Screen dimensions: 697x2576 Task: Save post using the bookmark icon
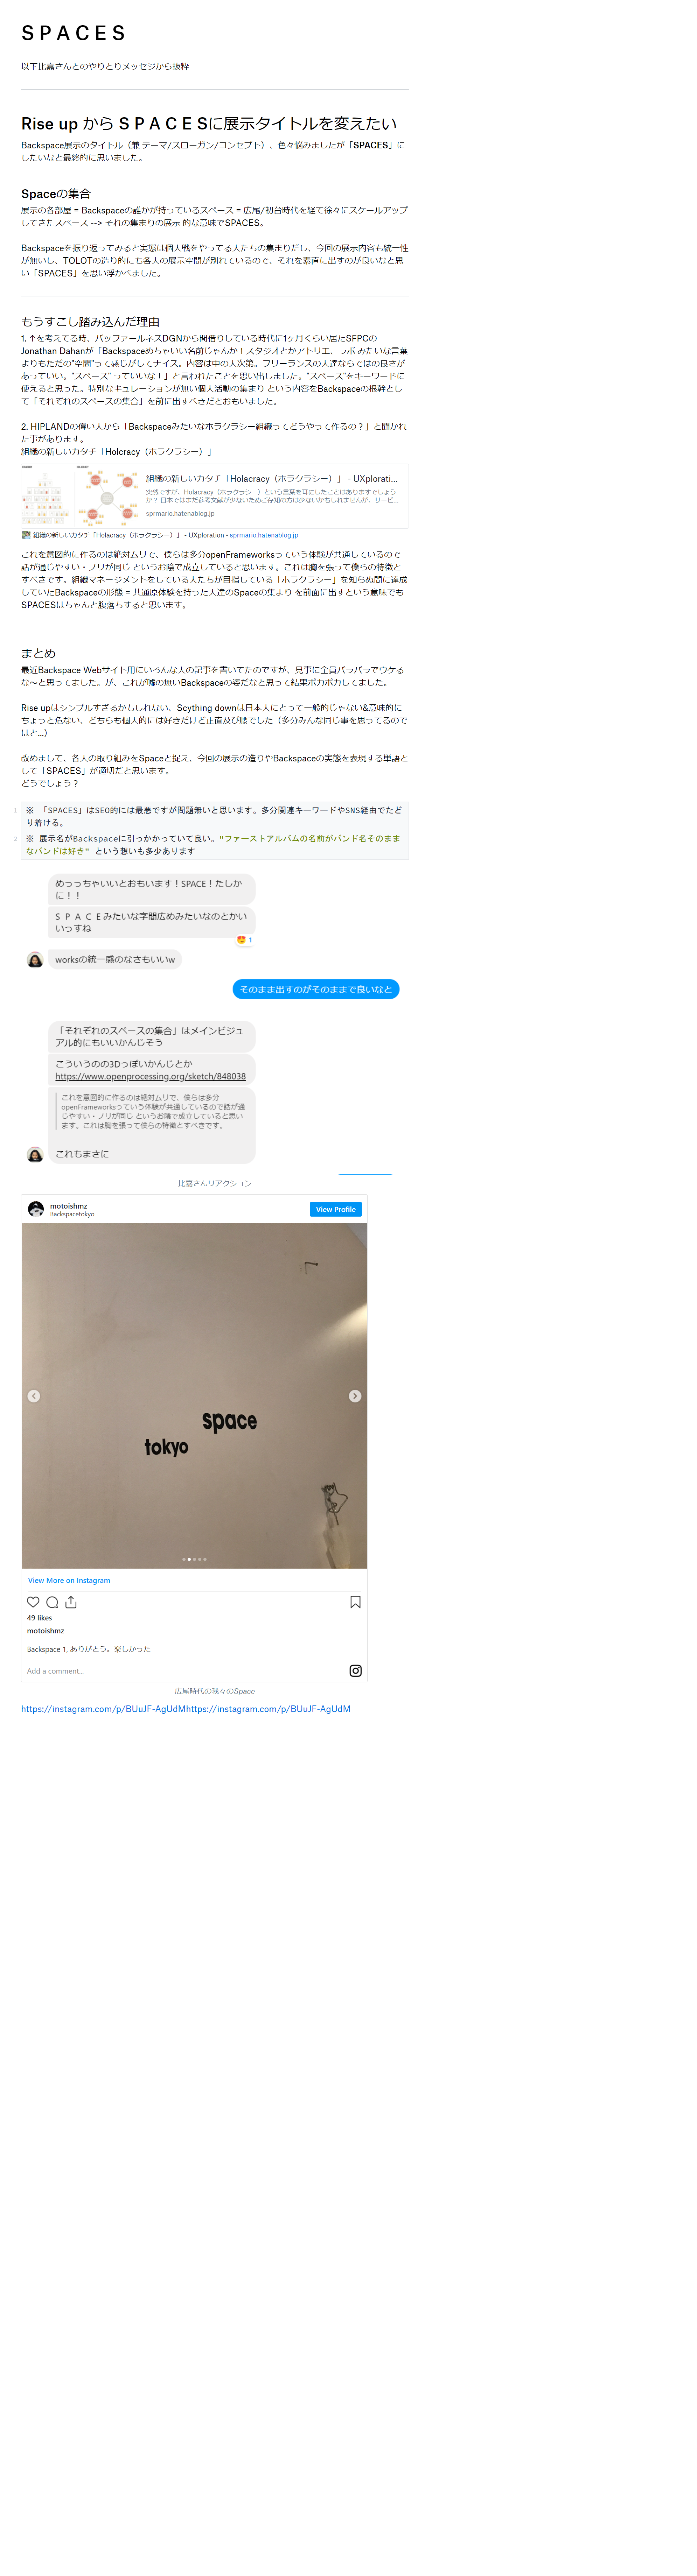(355, 1602)
